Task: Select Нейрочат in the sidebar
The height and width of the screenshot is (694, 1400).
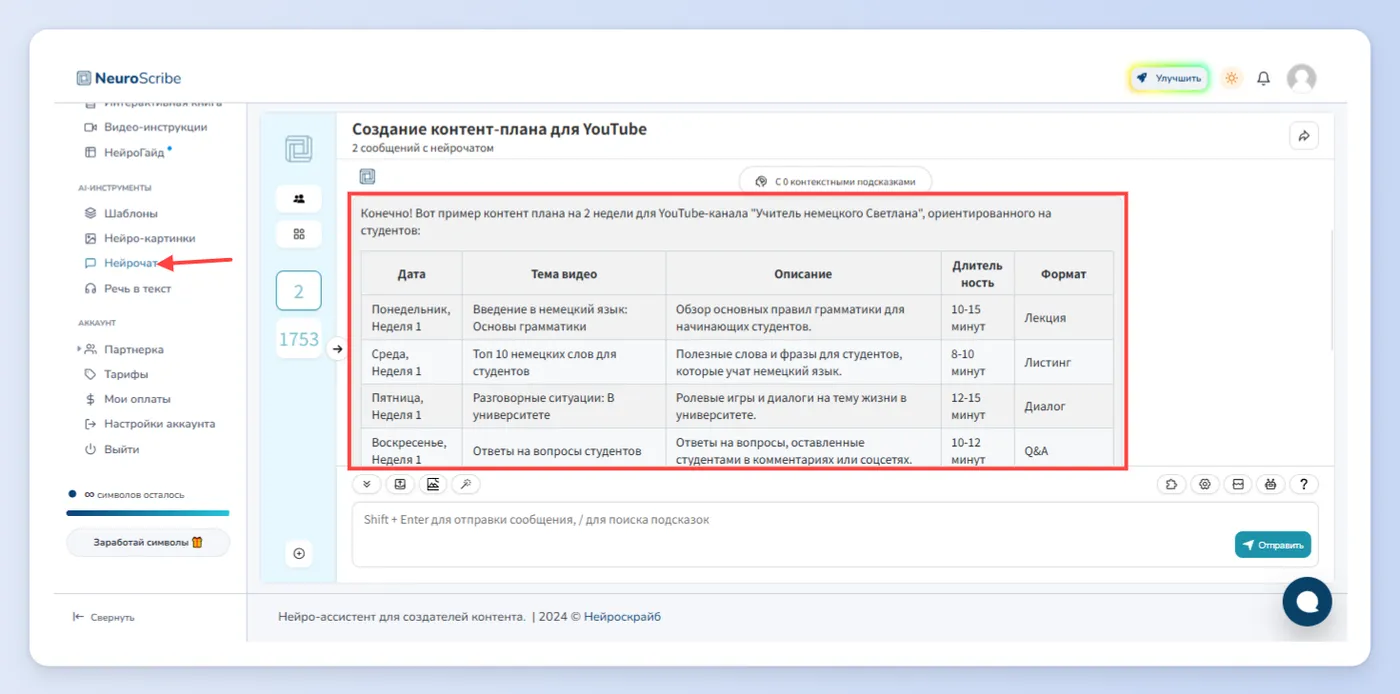Action: coord(122,263)
